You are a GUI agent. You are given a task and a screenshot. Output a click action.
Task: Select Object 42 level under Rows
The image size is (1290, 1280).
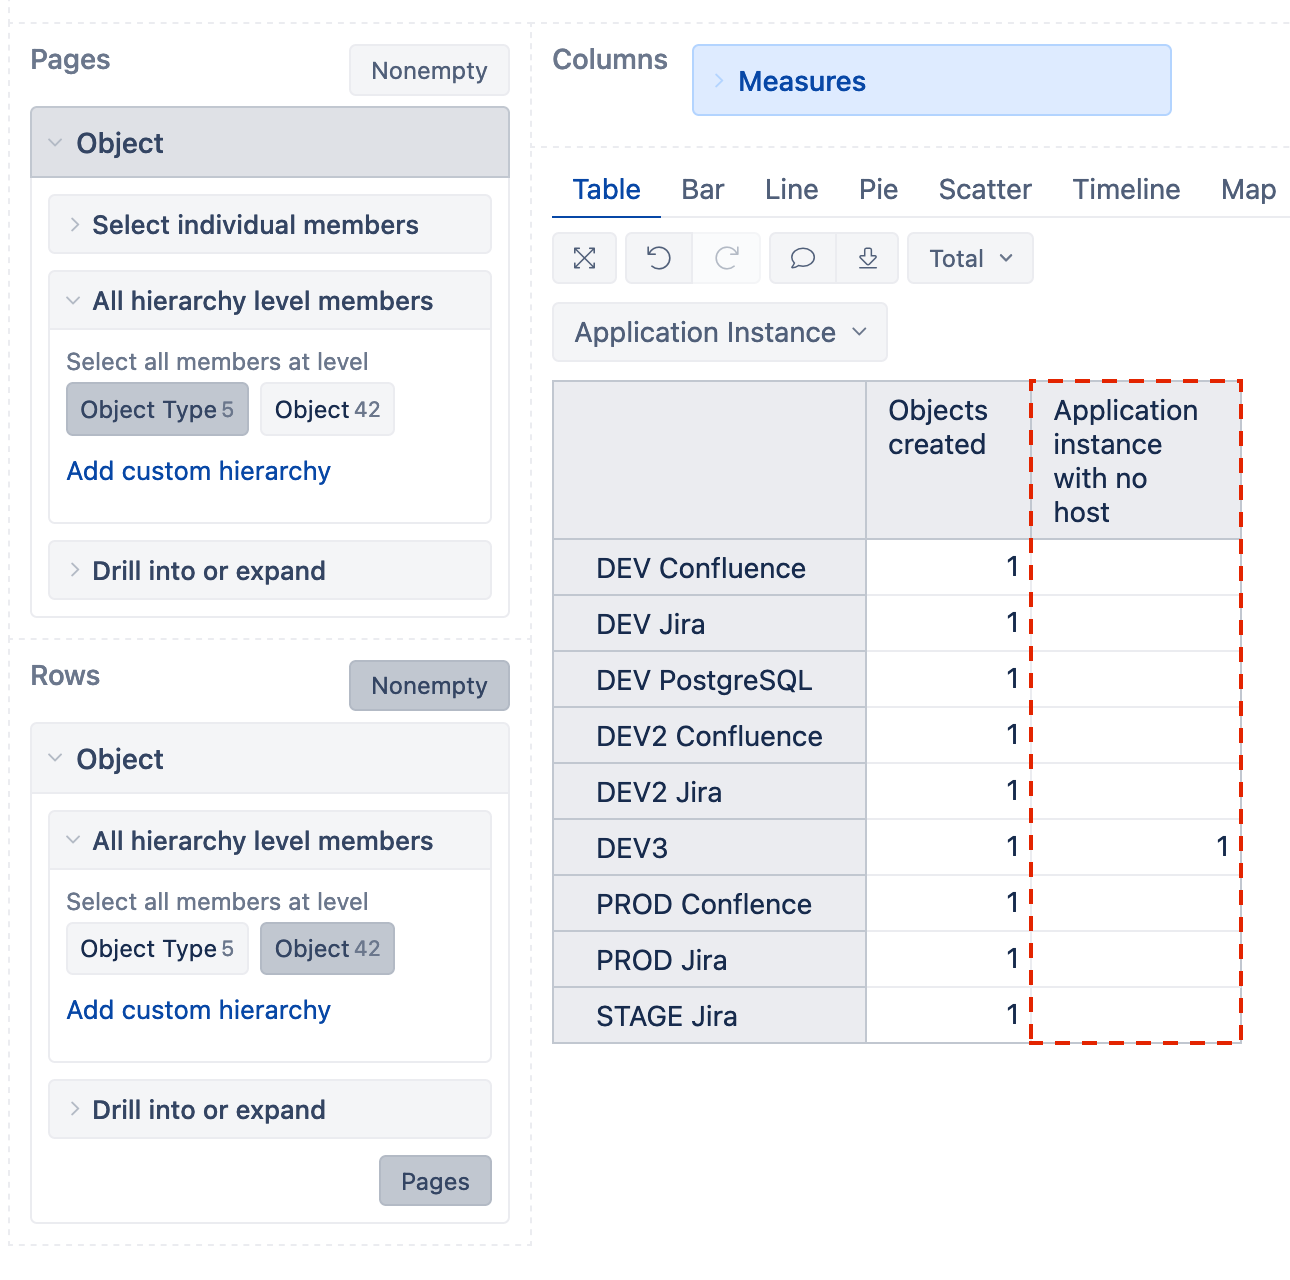point(327,948)
